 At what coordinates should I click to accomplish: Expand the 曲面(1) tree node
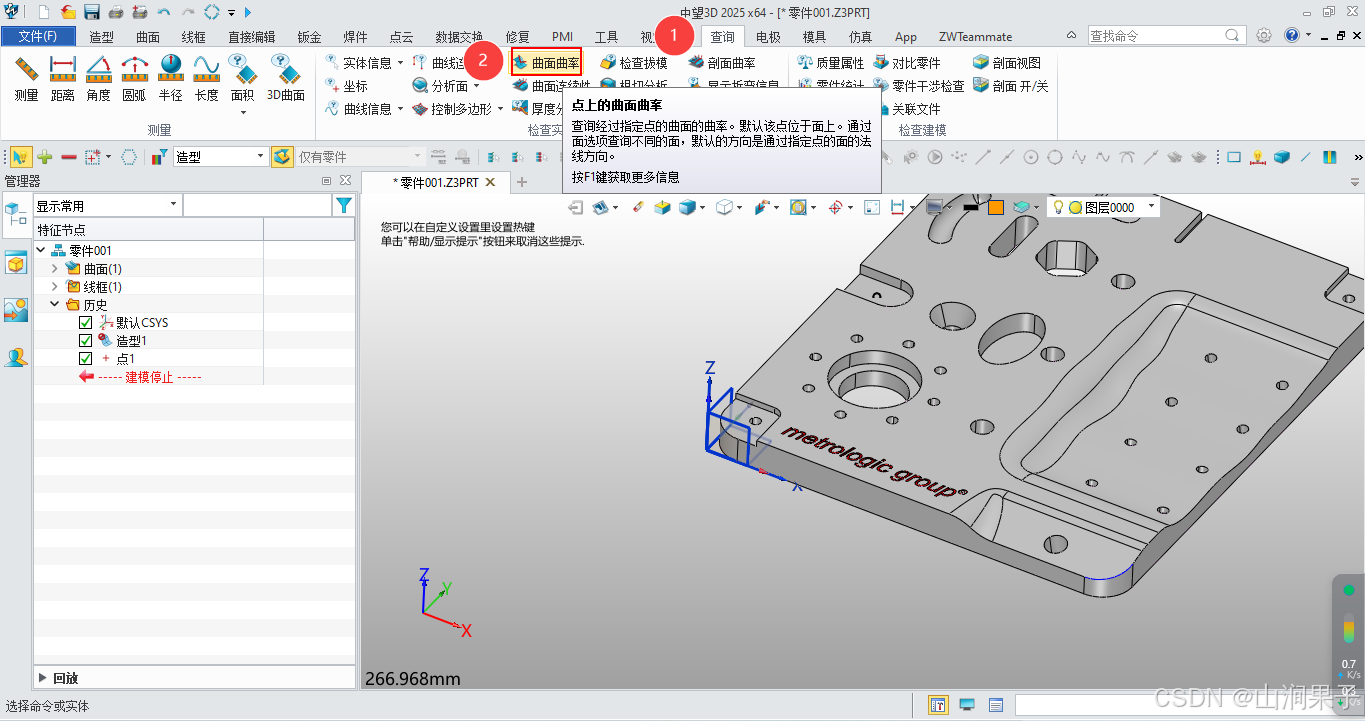55,269
